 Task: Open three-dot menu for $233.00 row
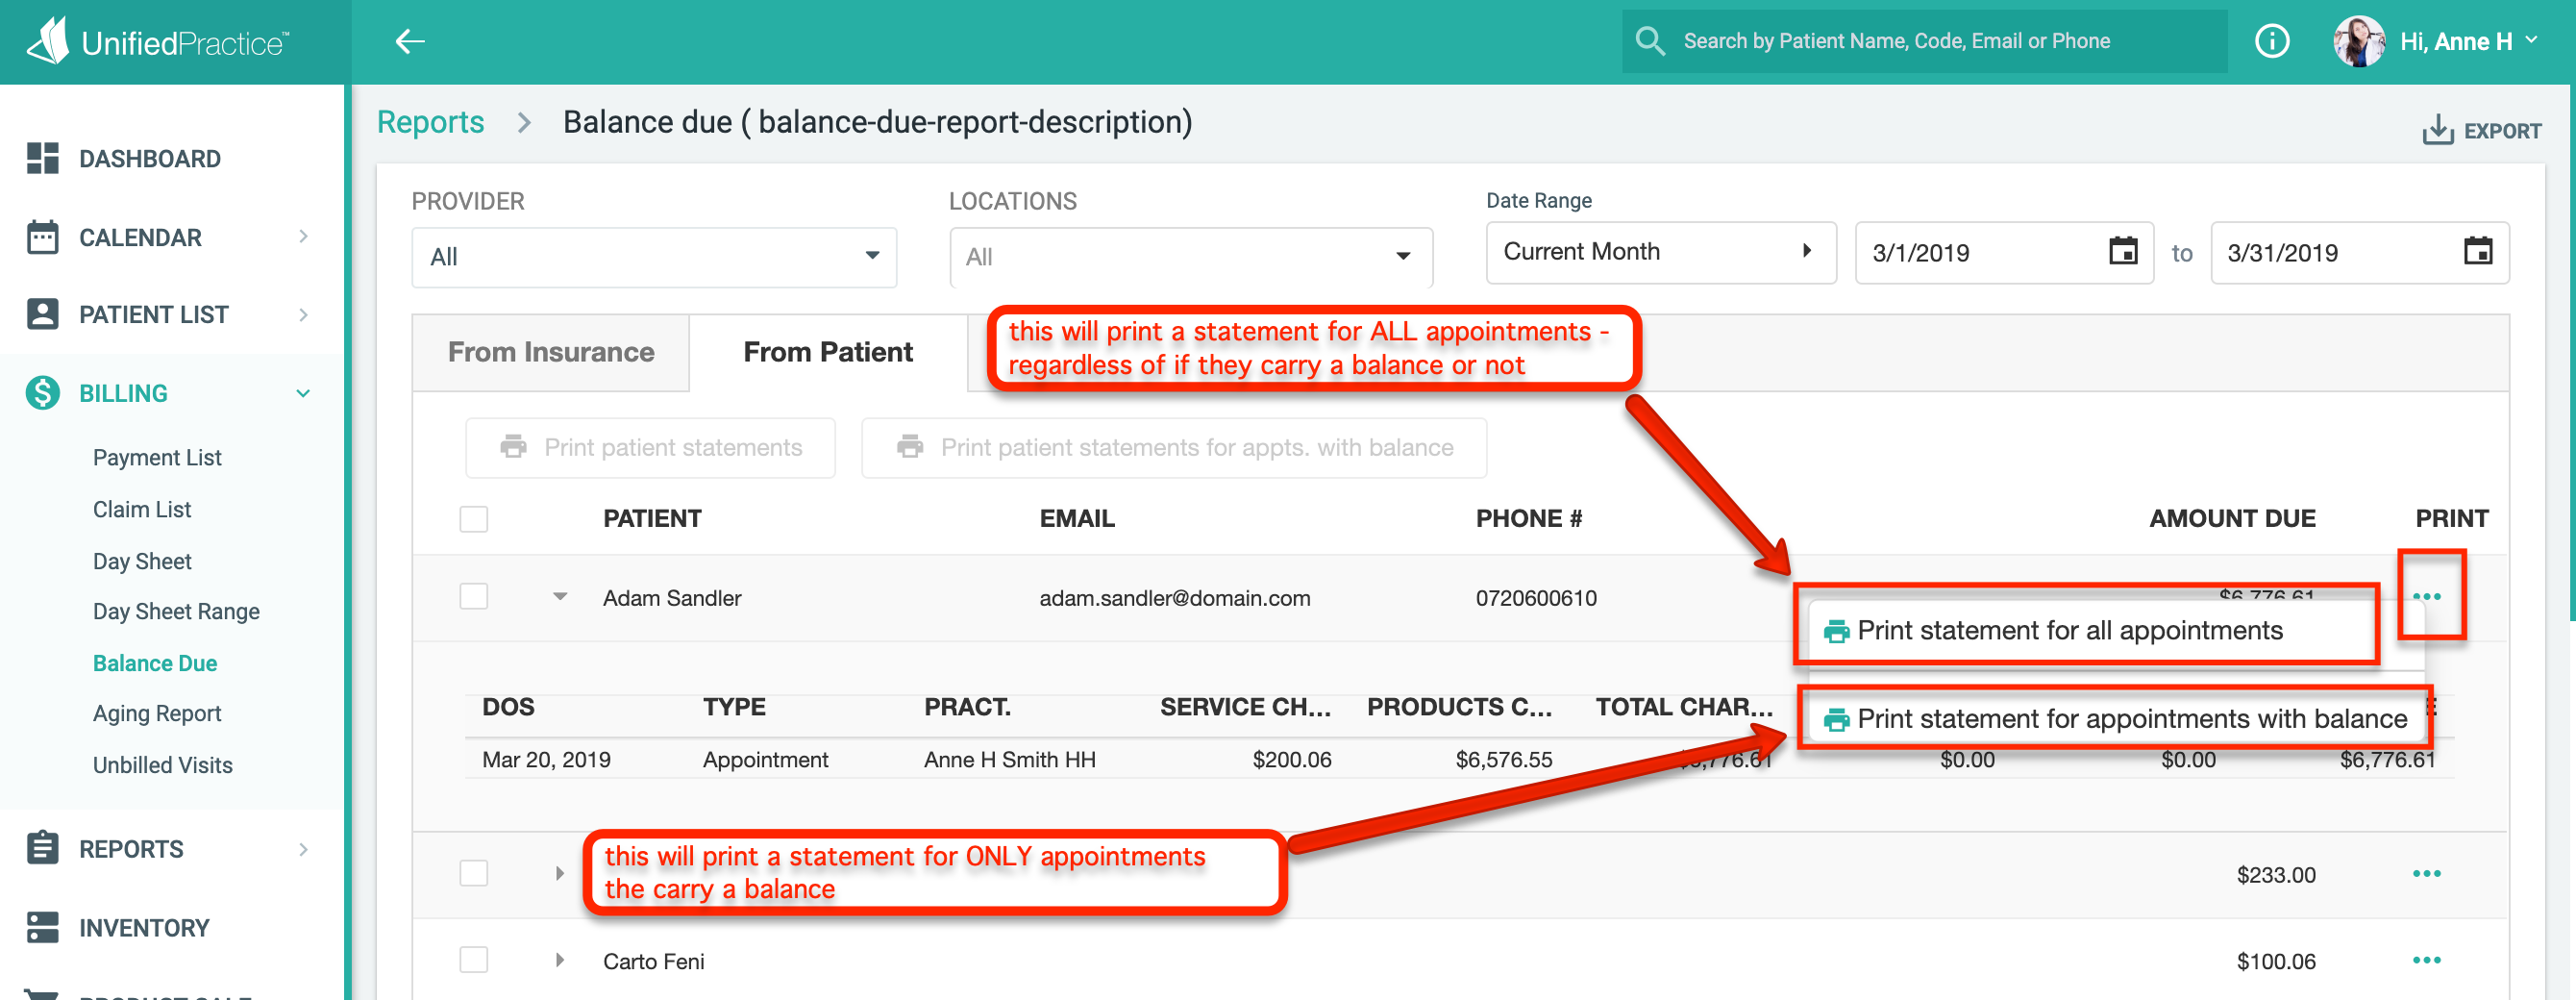tap(2426, 873)
